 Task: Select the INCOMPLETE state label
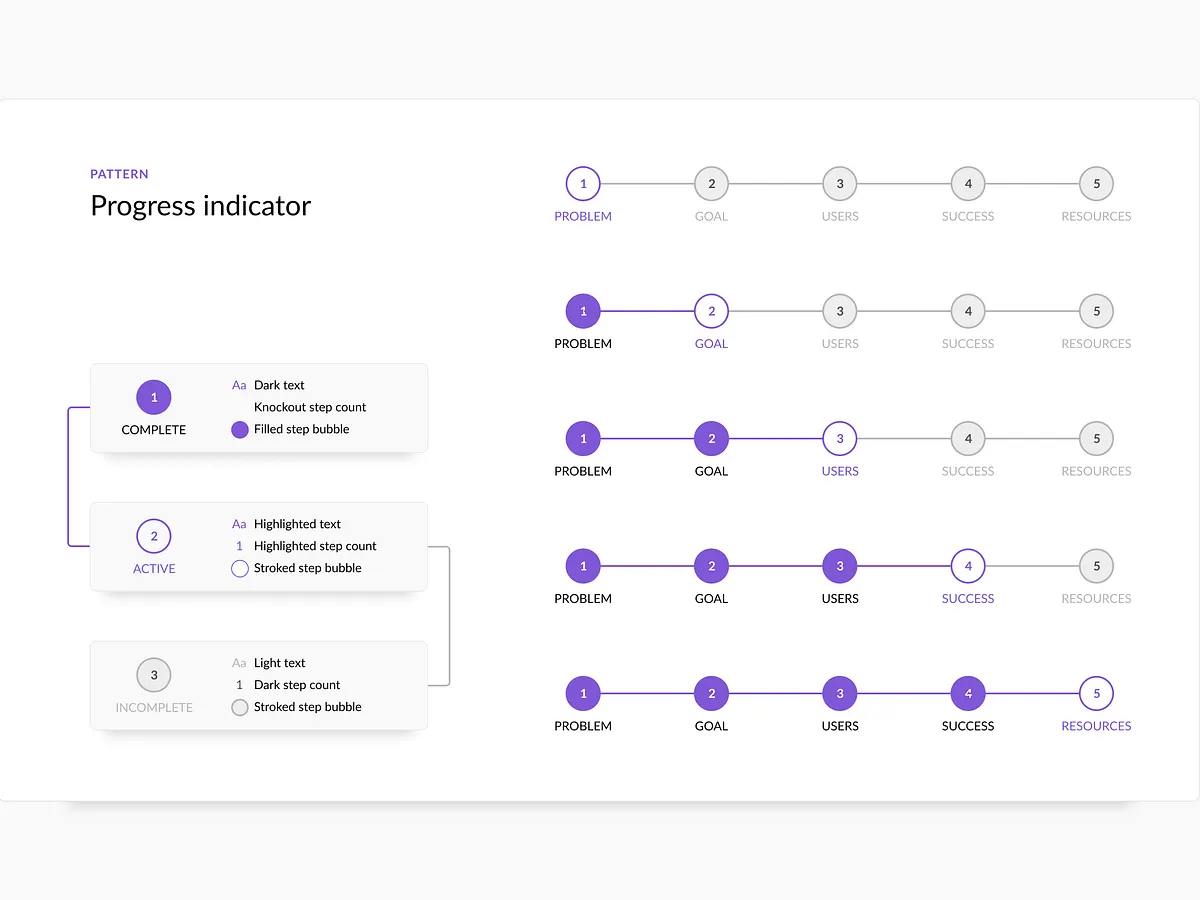(x=154, y=707)
